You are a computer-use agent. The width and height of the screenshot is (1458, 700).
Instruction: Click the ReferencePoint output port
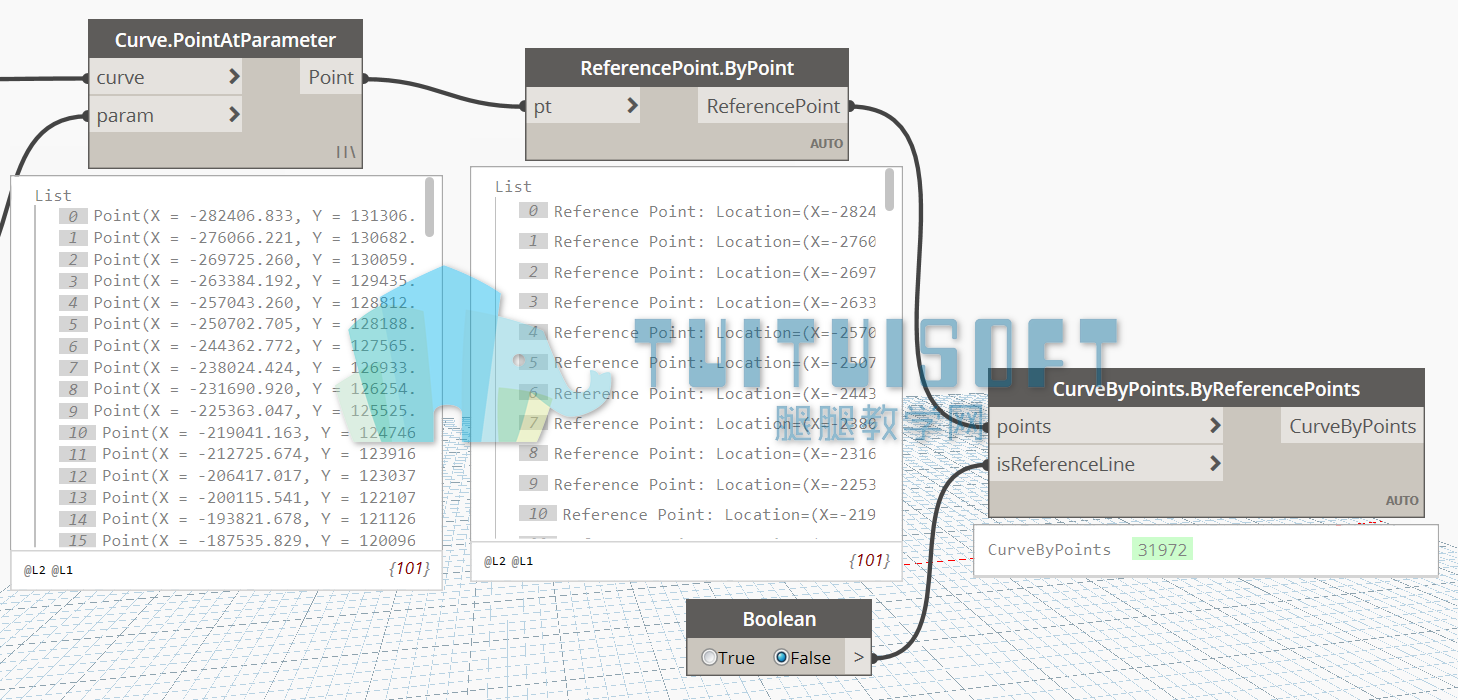point(773,105)
